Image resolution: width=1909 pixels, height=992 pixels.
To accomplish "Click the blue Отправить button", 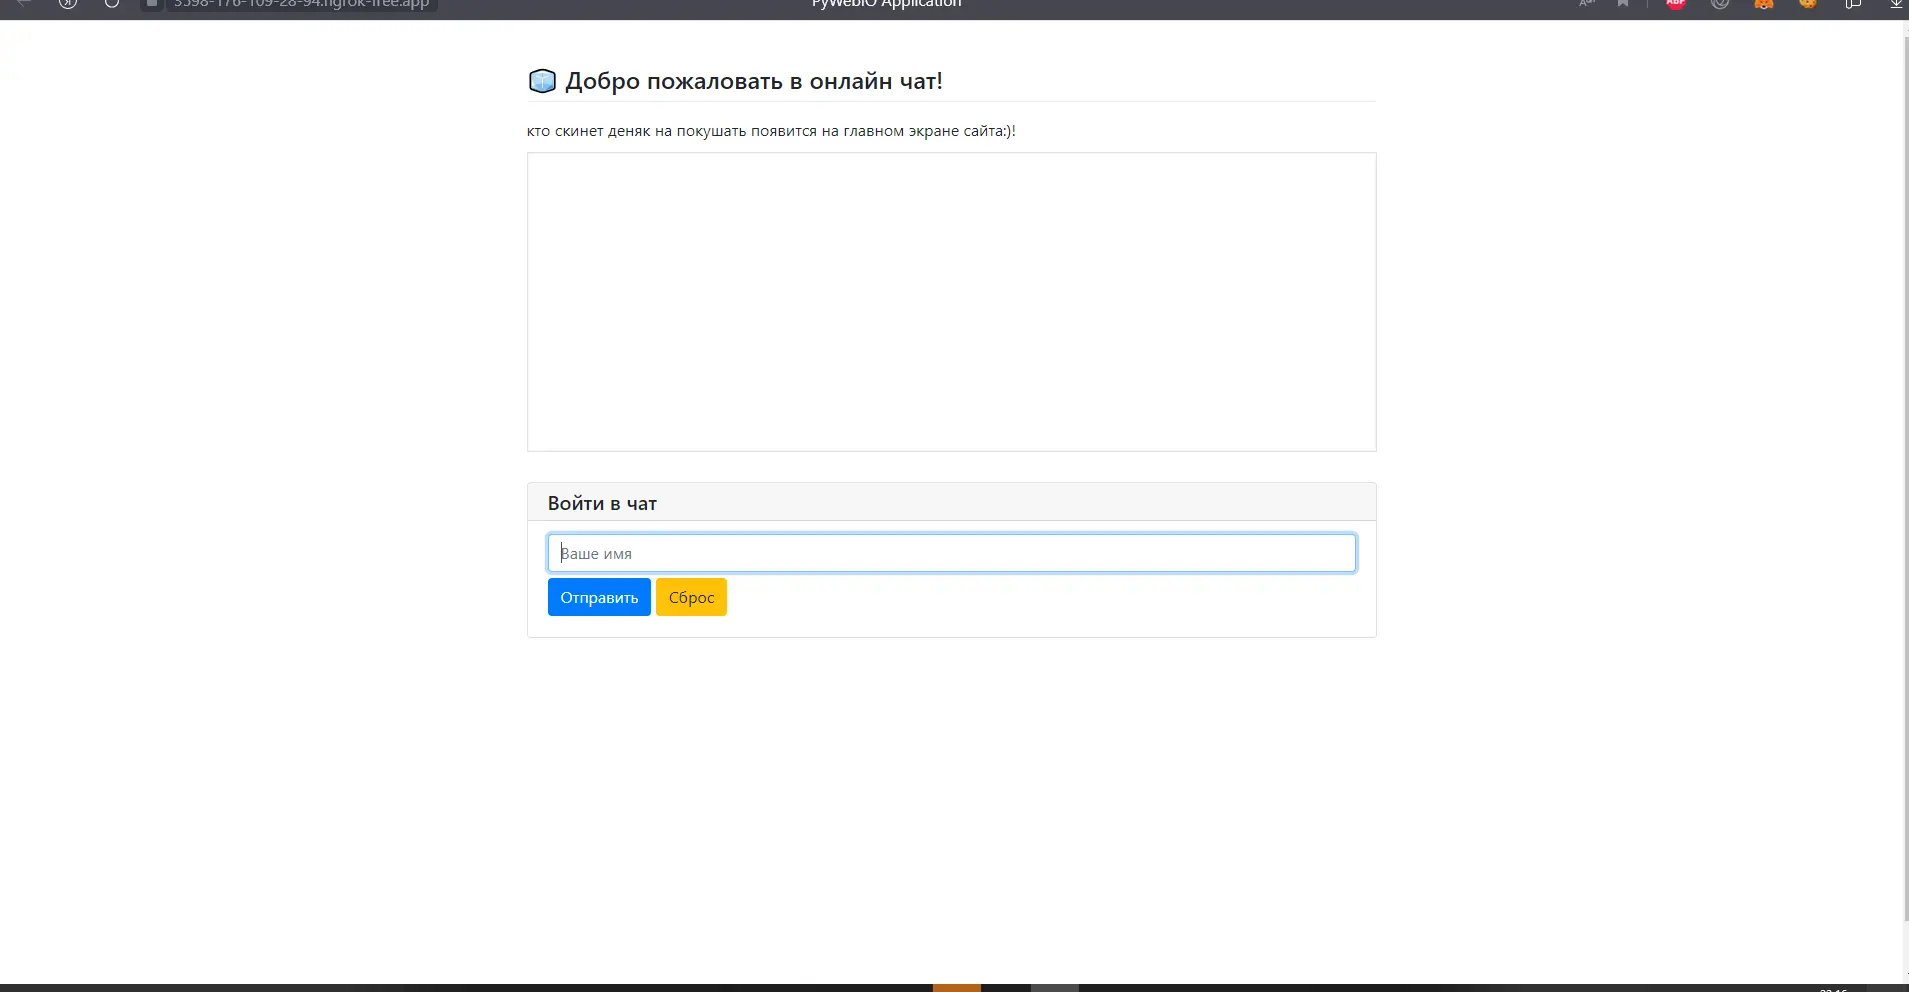I will tap(599, 597).
